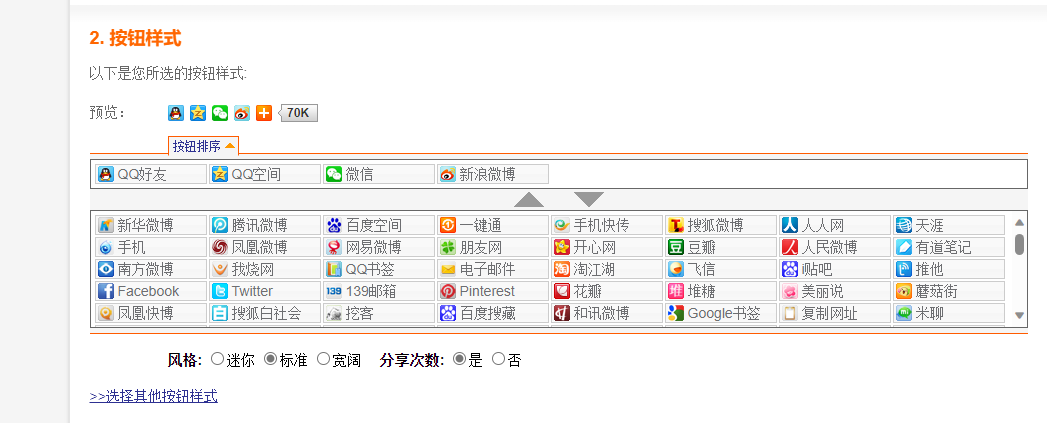Screen dimensions: 1047x423
Task: Click the orange plus more-share icon
Action: pyautogui.click(x=264, y=113)
